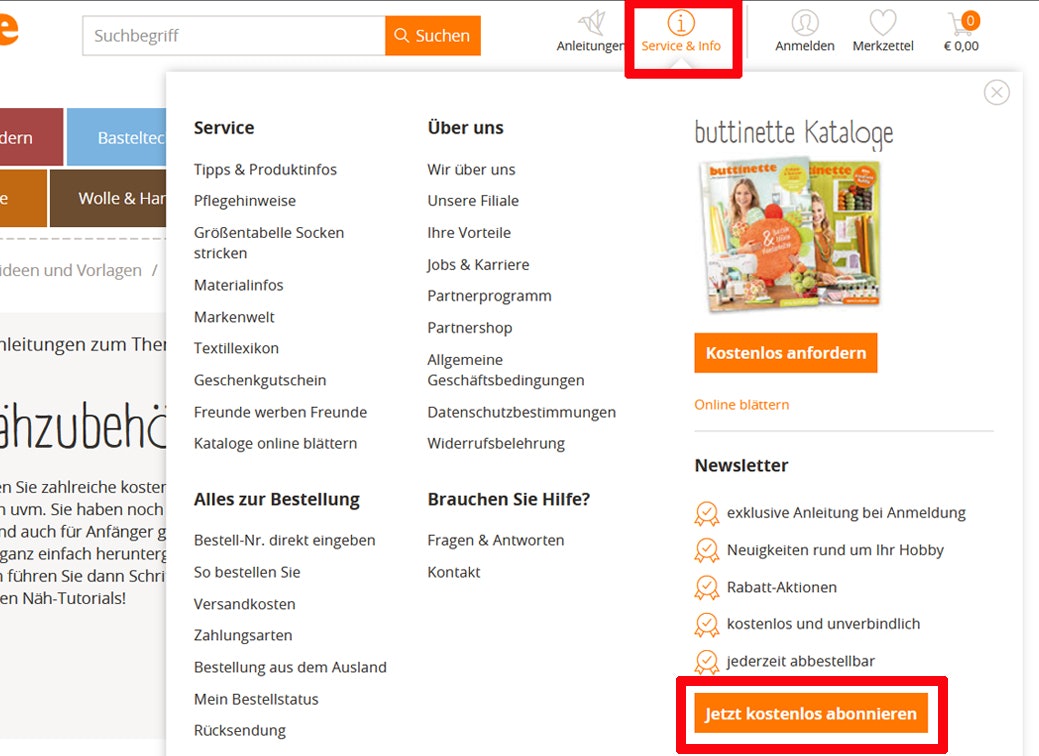Click the checkmark badge next to Rabatt-Aktionen
Screen dimensions: 1039x756
(x=707, y=588)
